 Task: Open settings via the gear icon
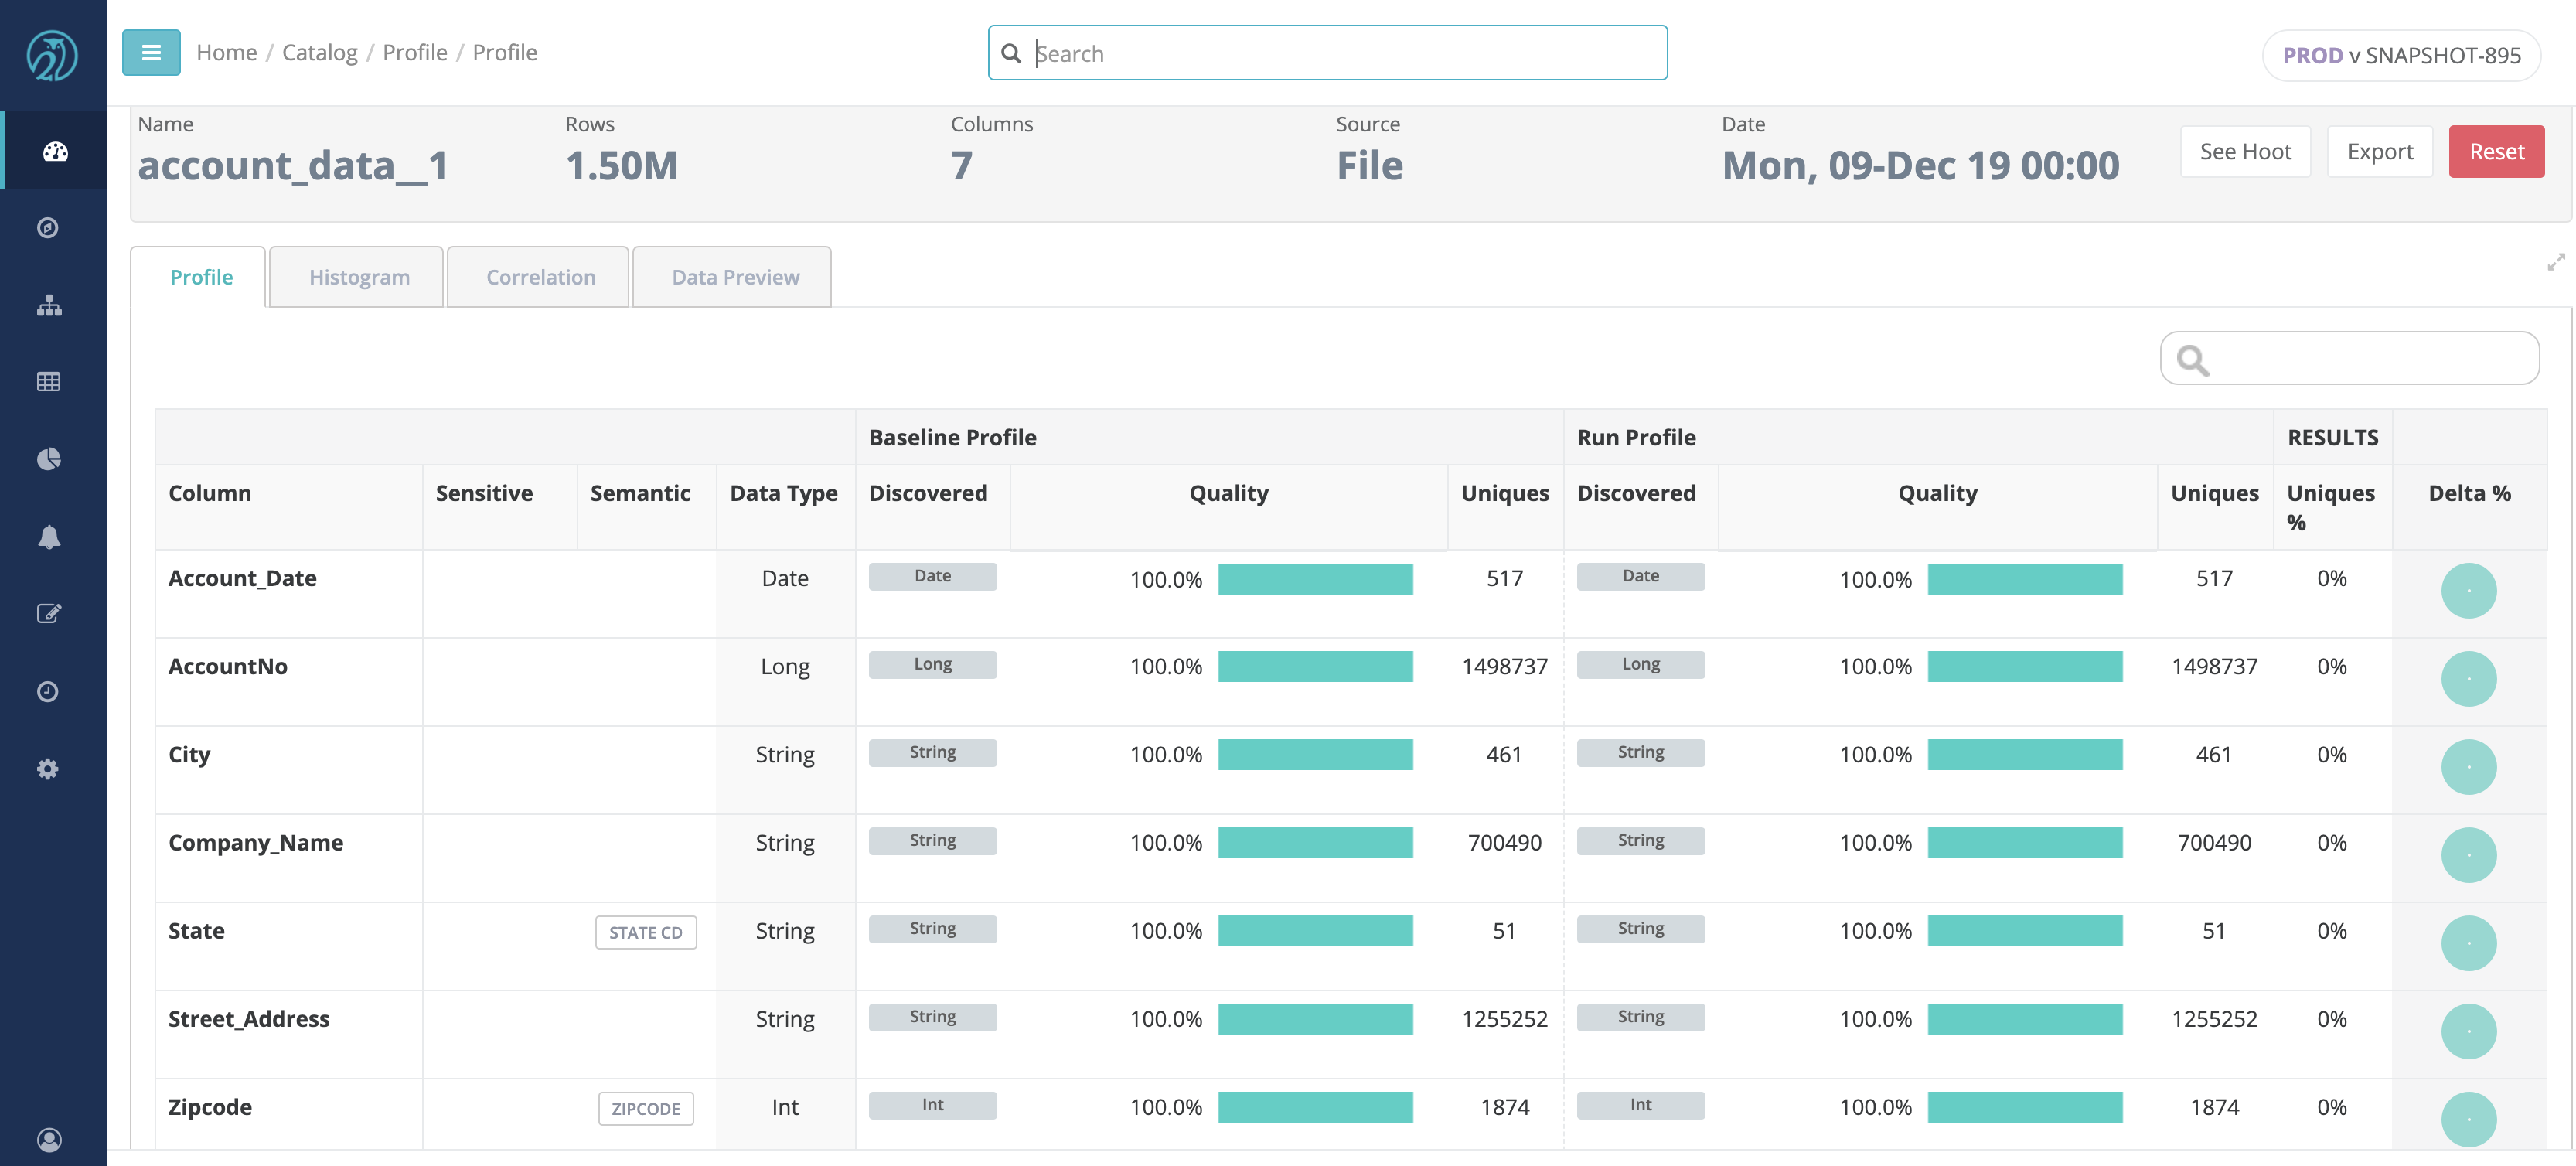[x=48, y=769]
